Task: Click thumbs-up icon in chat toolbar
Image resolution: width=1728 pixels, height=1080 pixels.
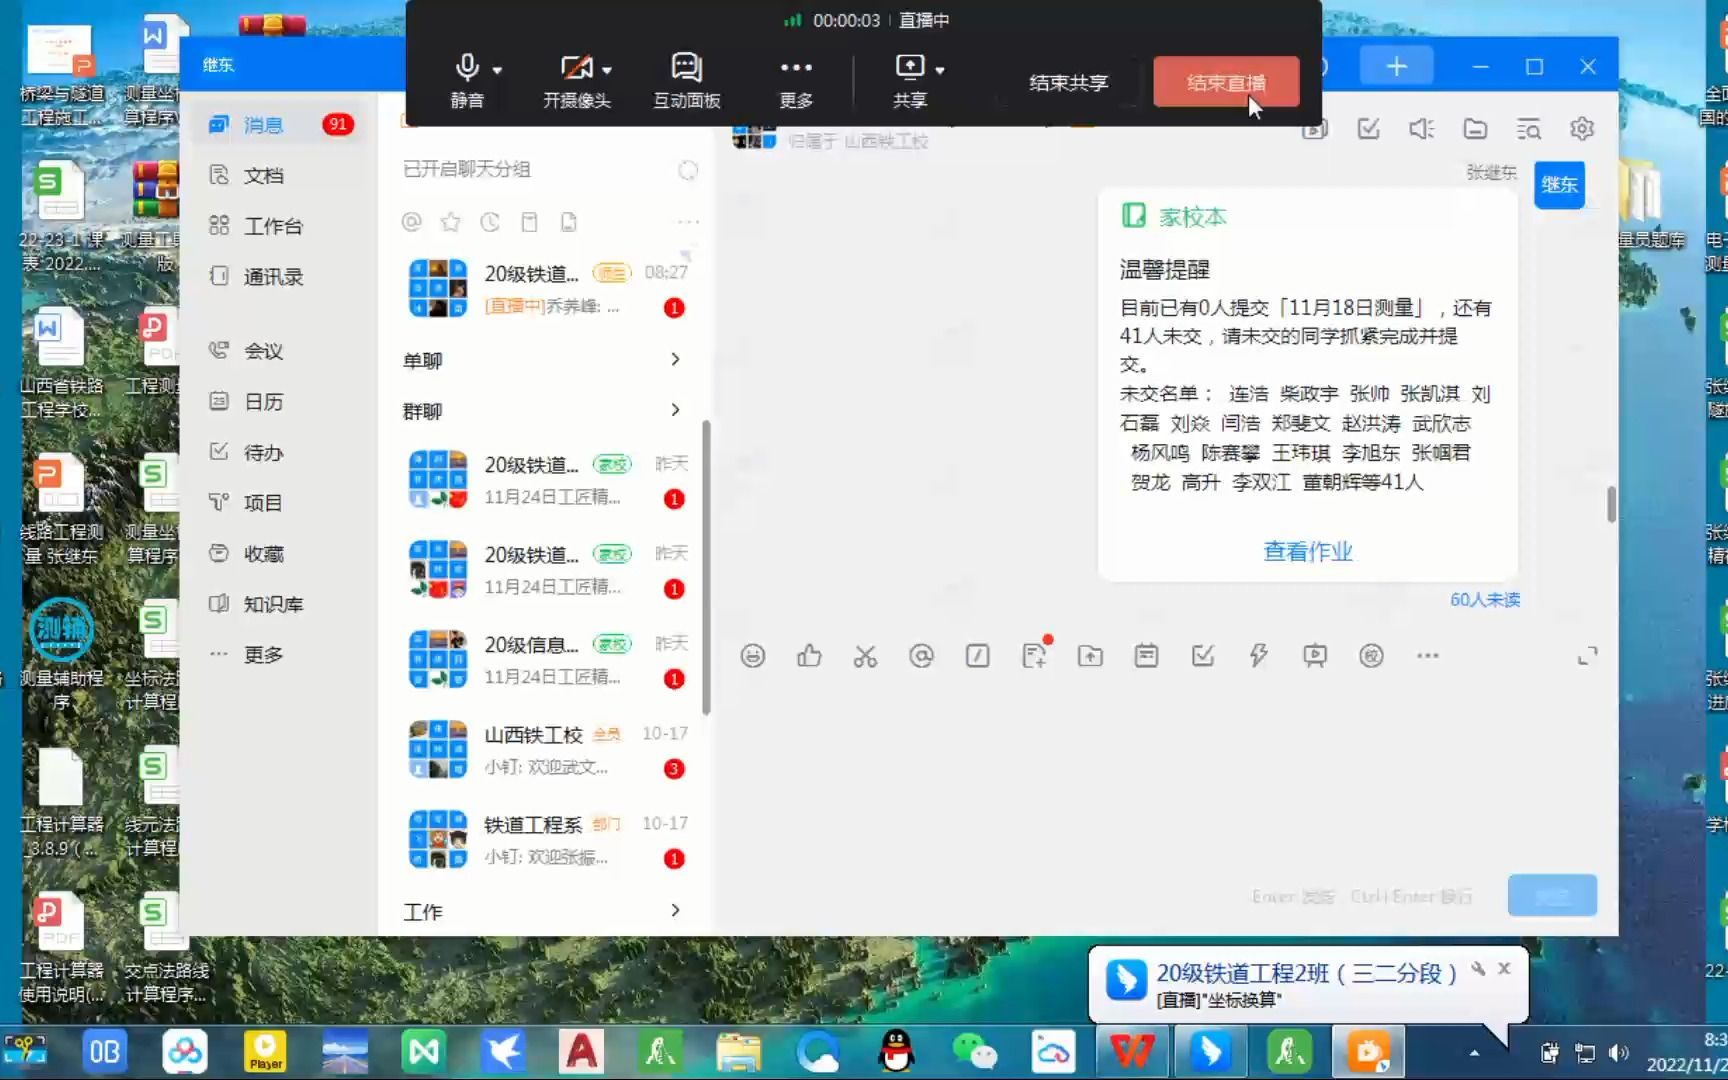Action: (809, 656)
